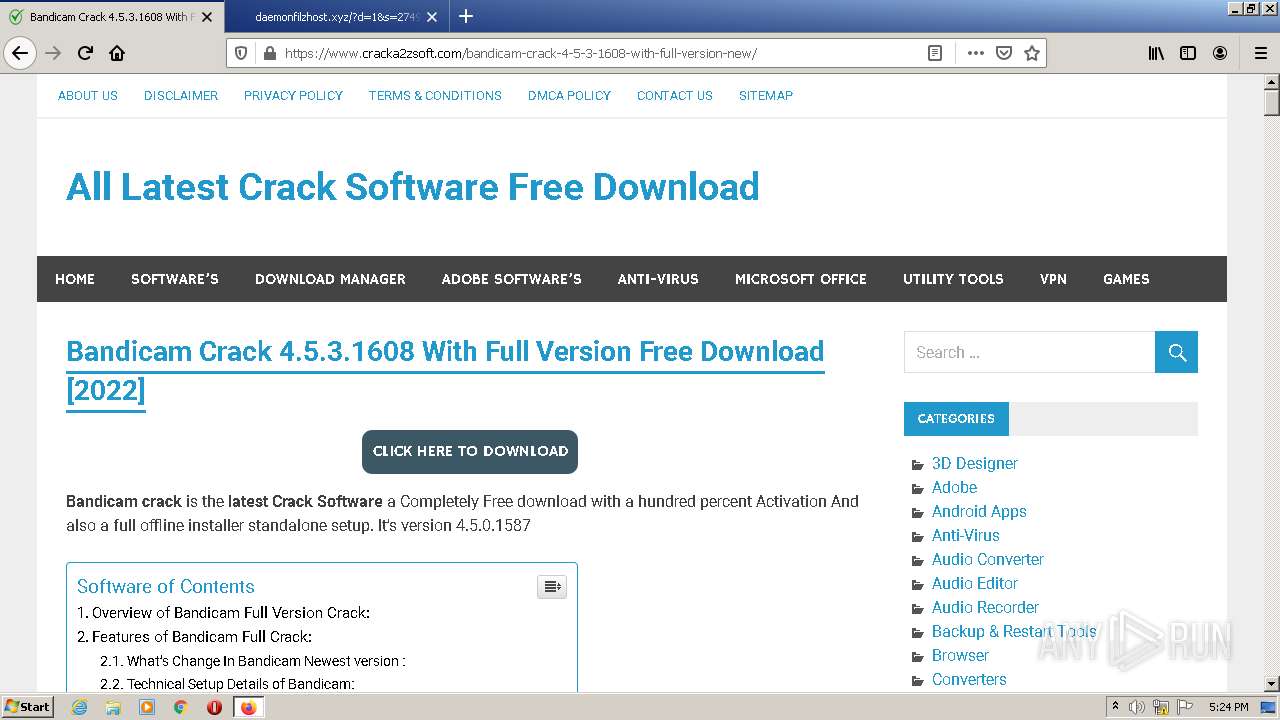Open ANTI-VIRUS menu item
1280x720 pixels.
pyautogui.click(x=658, y=279)
